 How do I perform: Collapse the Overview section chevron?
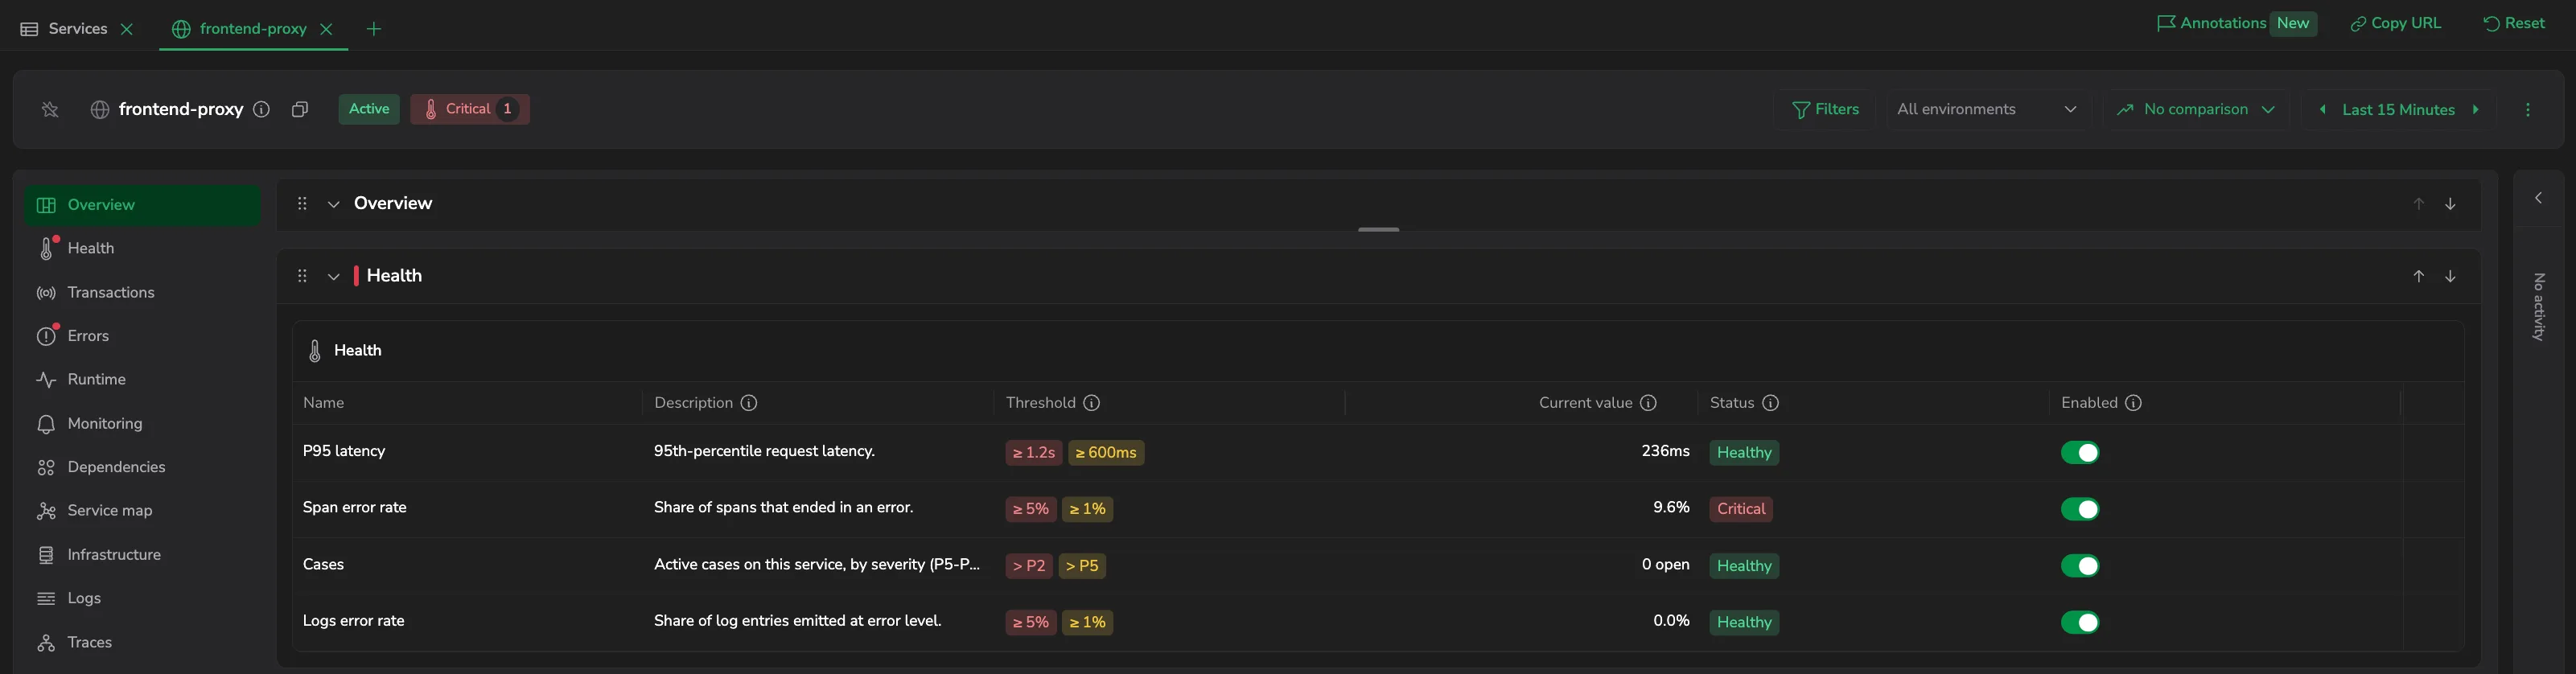334,204
